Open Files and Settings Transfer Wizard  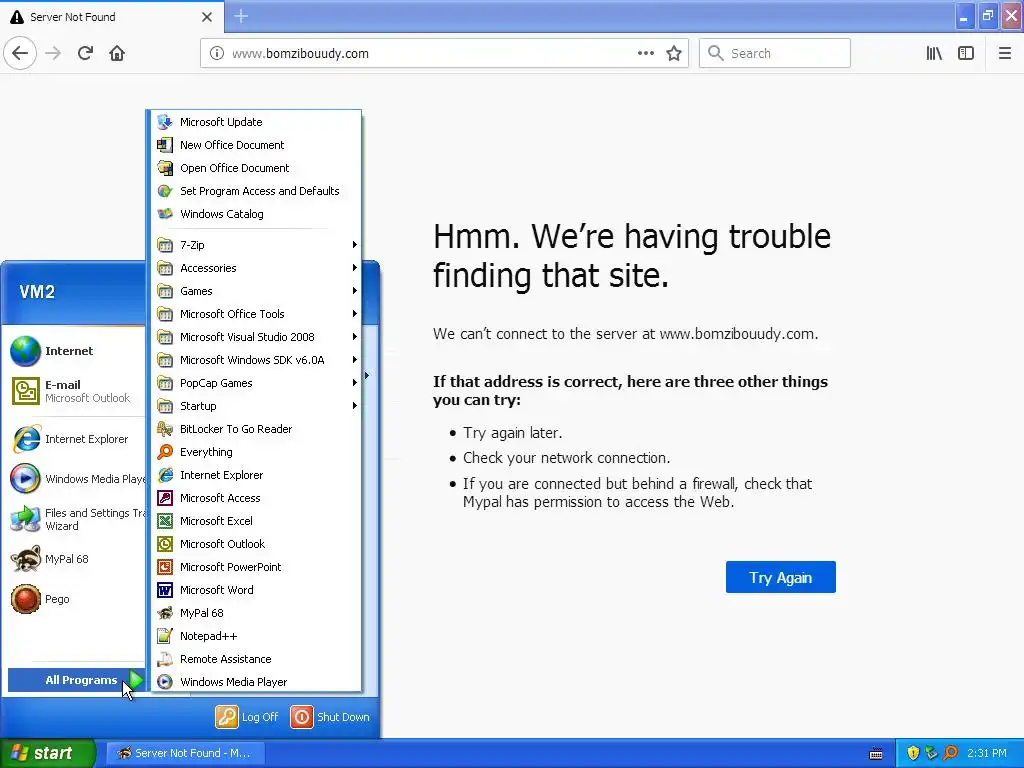click(75, 519)
